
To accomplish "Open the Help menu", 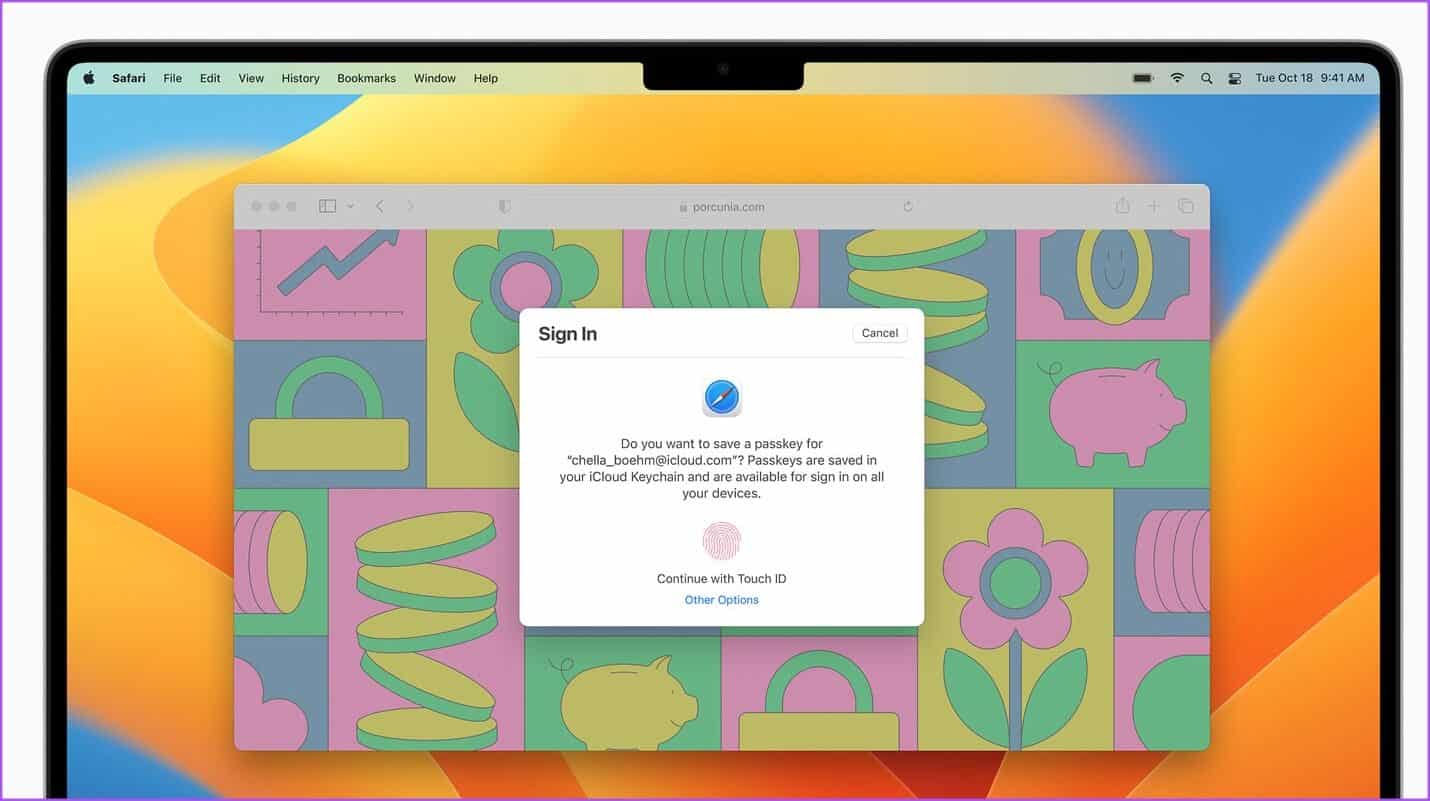I will [486, 78].
